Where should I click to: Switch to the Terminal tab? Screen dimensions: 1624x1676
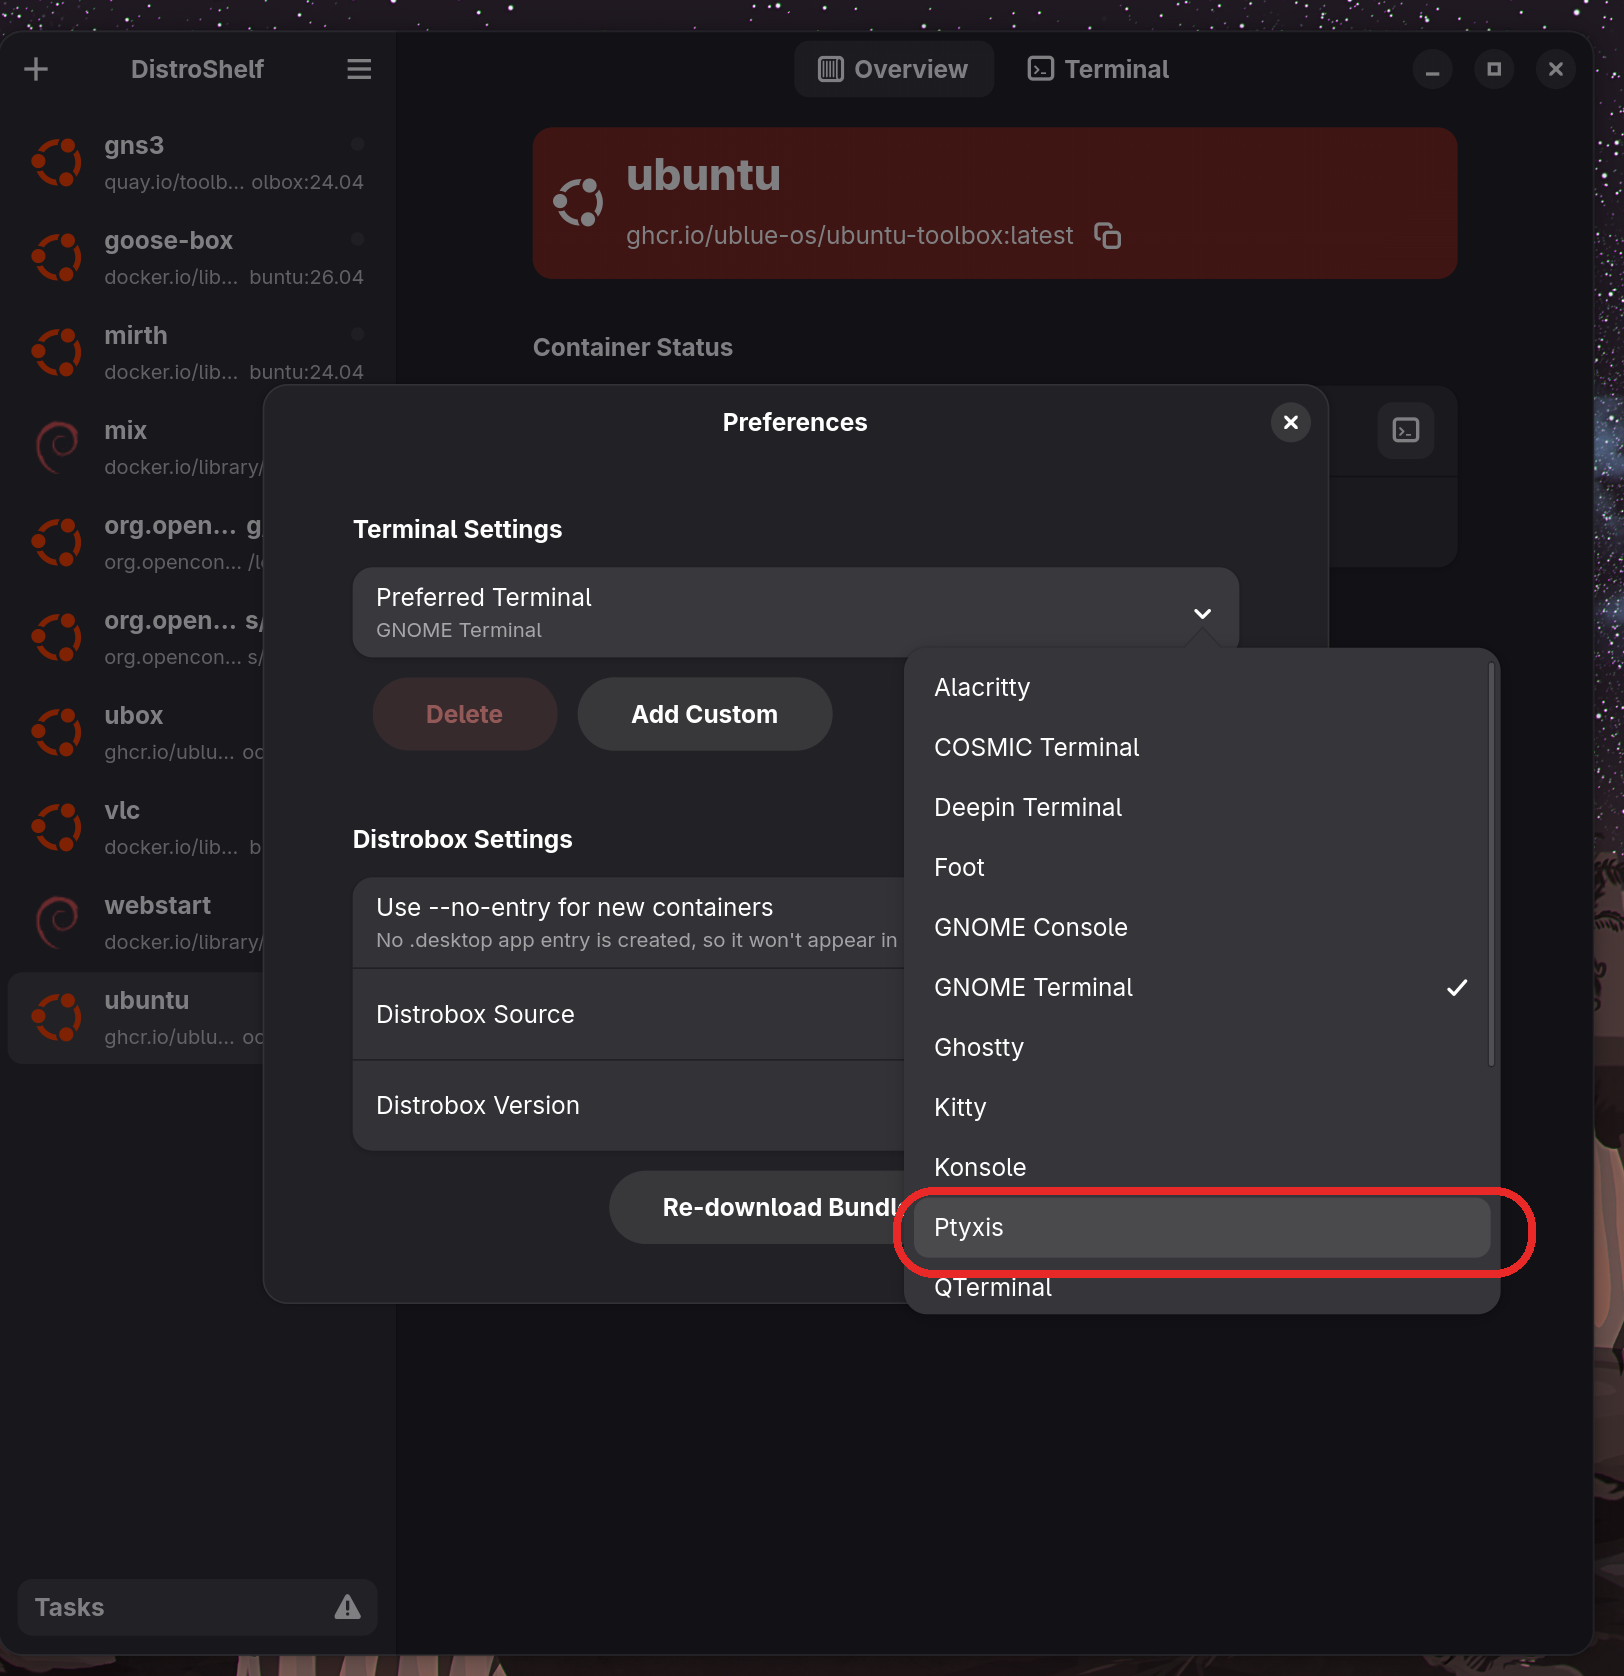click(x=1098, y=69)
